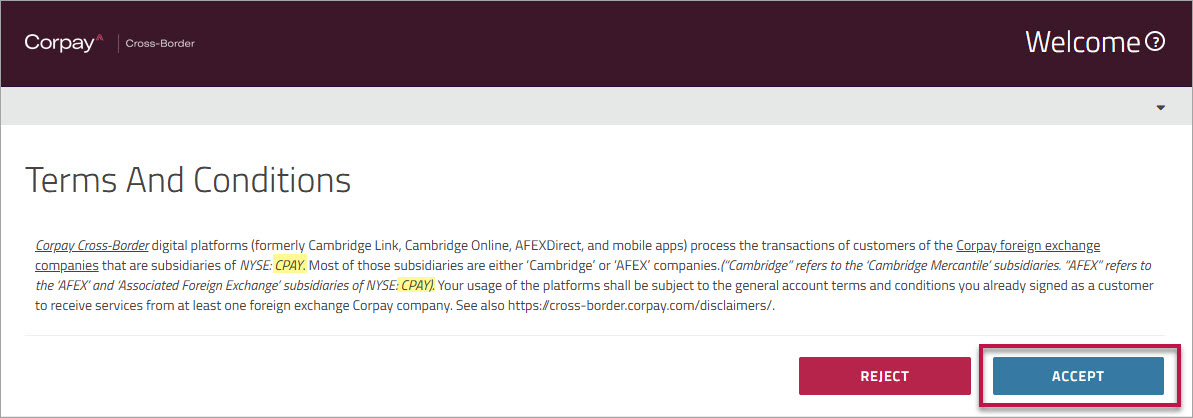
Task: Open the Corpay Cross-Border underlined link
Action: point(93,246)
